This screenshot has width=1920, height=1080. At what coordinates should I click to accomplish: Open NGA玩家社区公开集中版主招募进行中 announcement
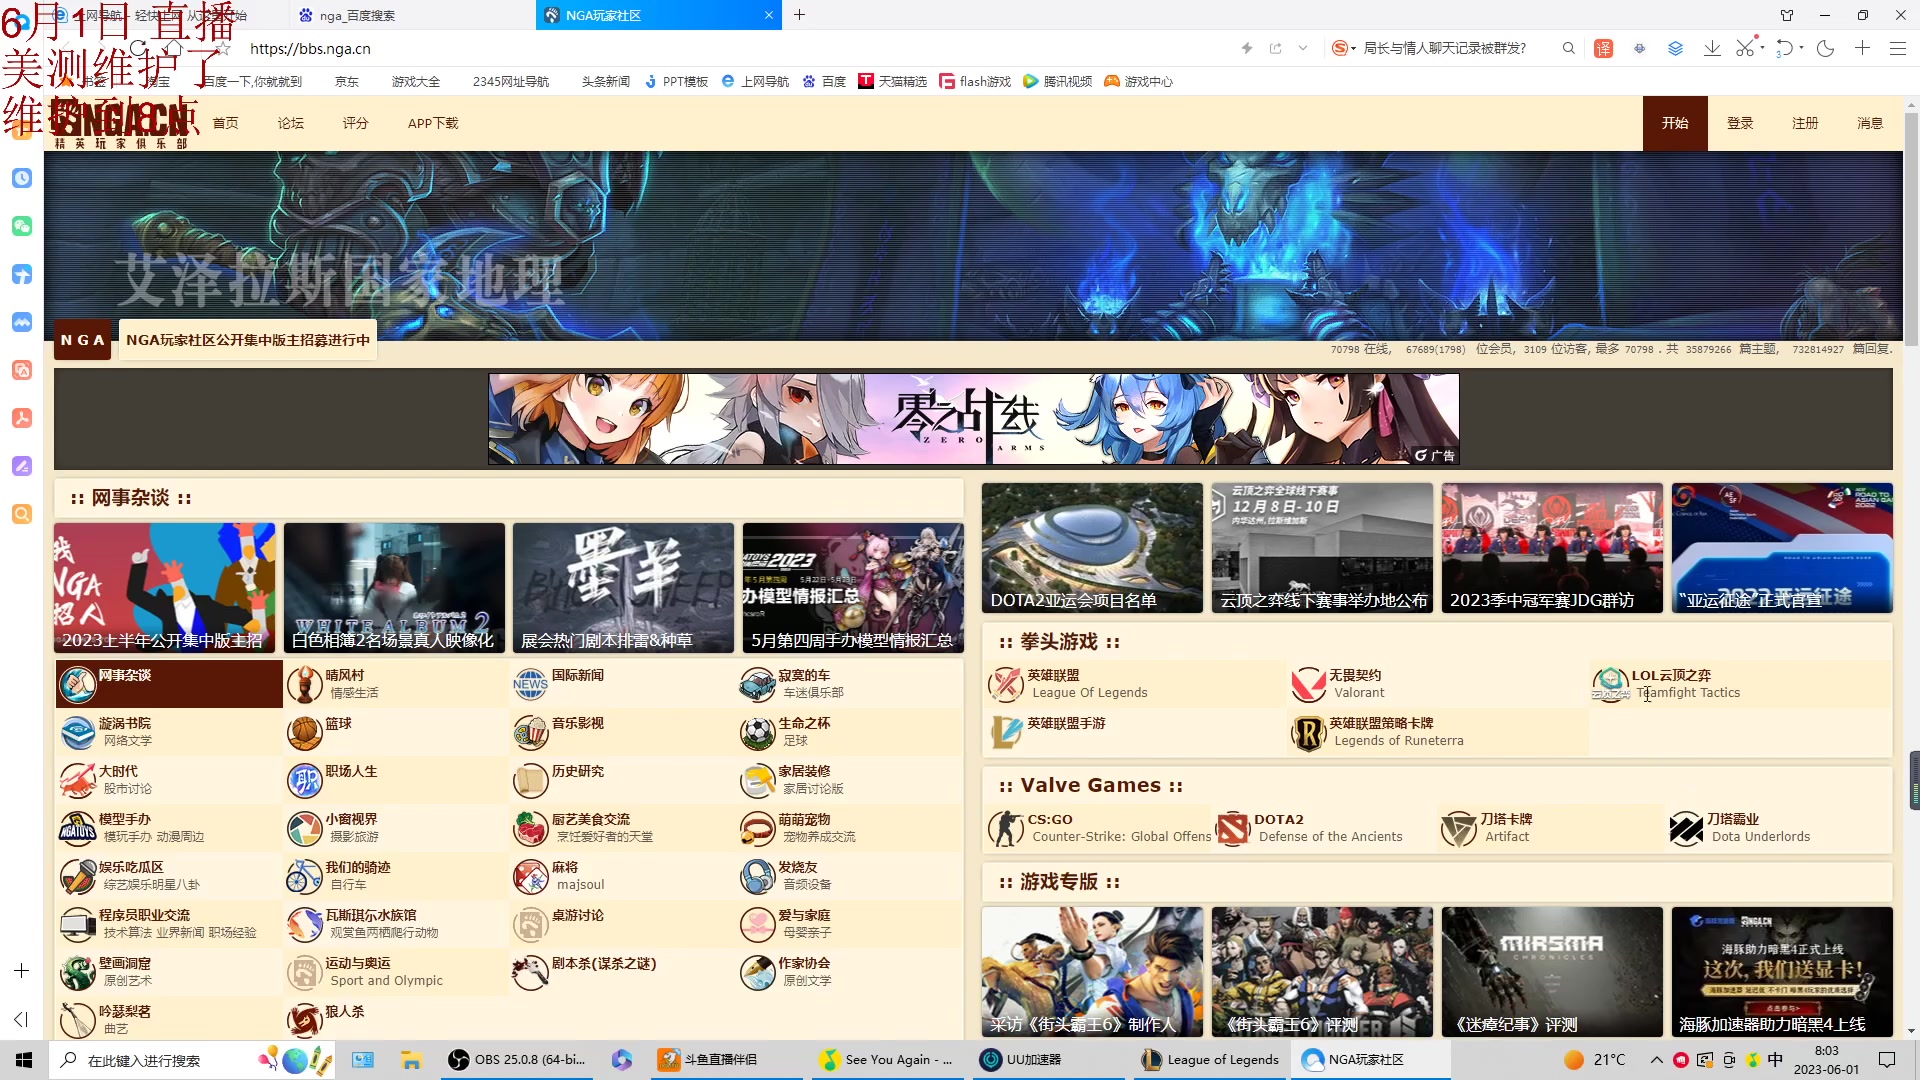click(x=248, y=340)
